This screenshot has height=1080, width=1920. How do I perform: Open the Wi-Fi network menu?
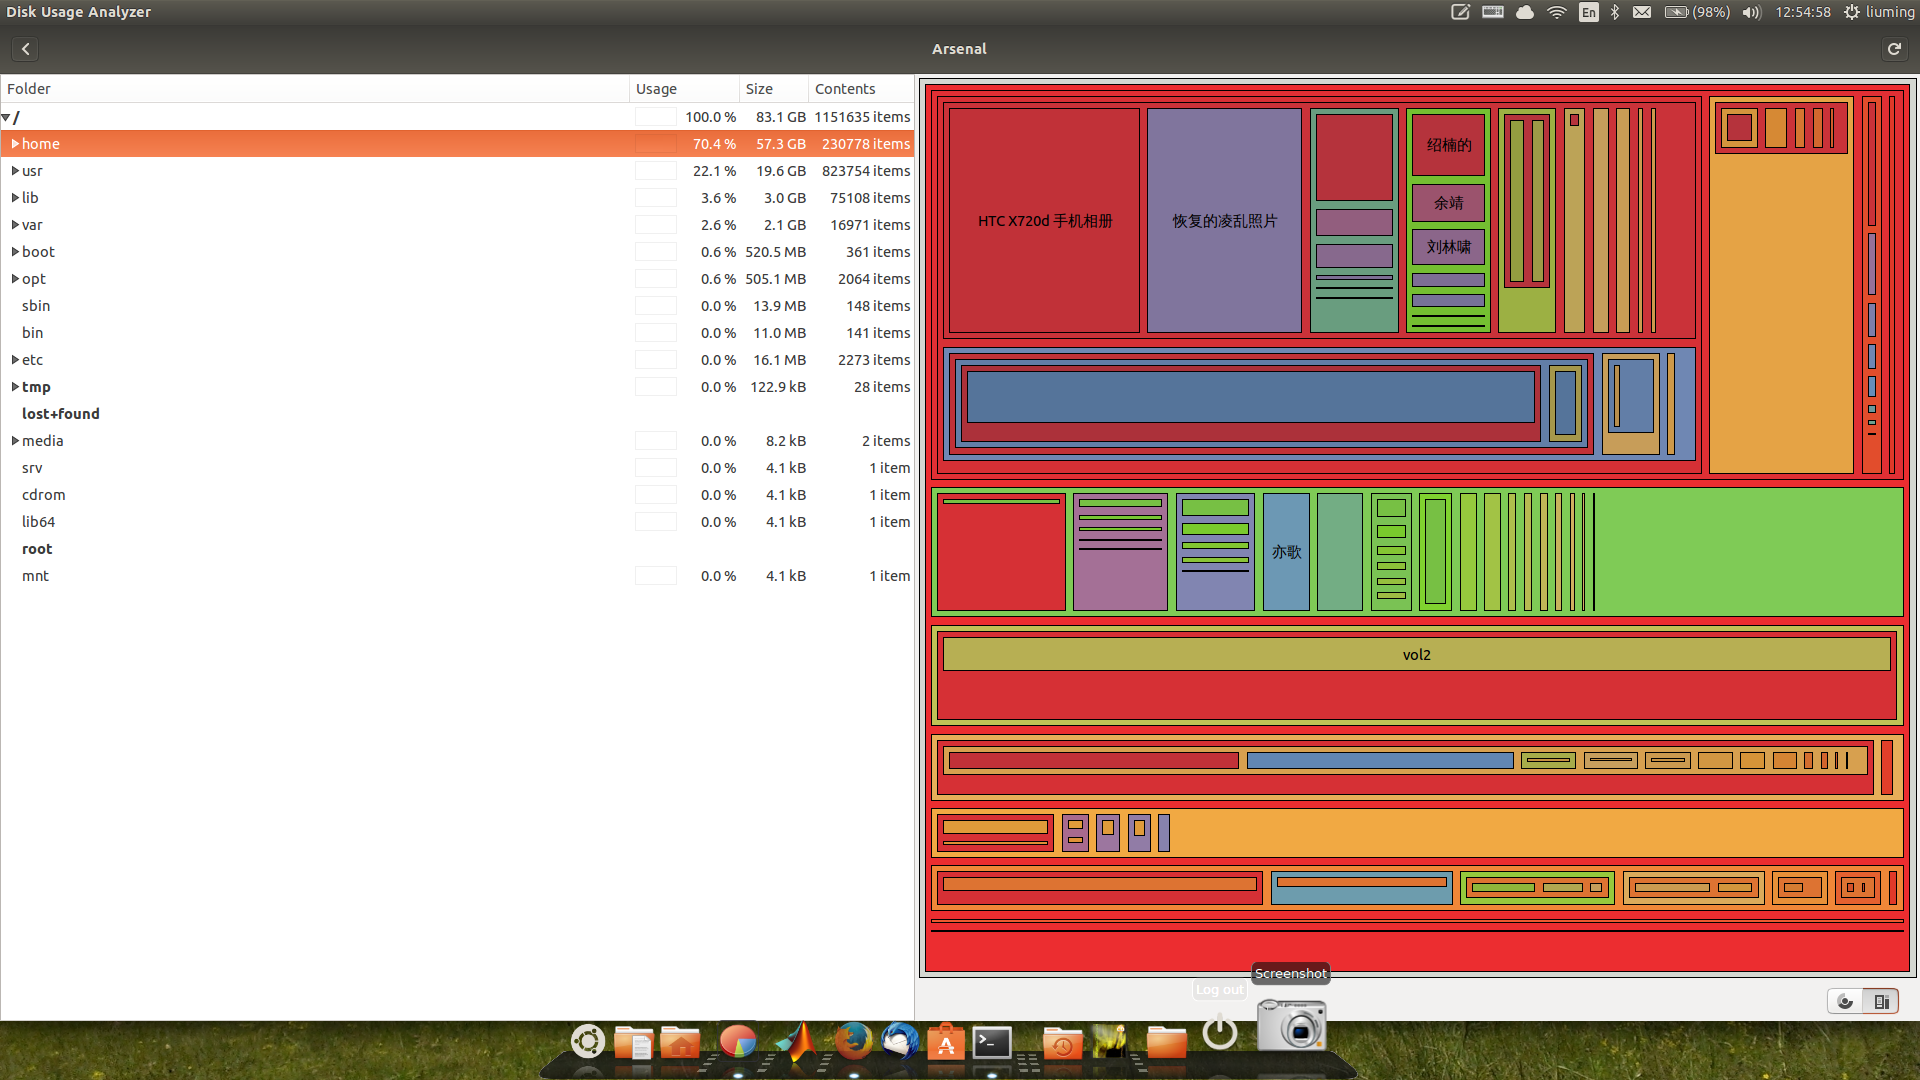1557,12
